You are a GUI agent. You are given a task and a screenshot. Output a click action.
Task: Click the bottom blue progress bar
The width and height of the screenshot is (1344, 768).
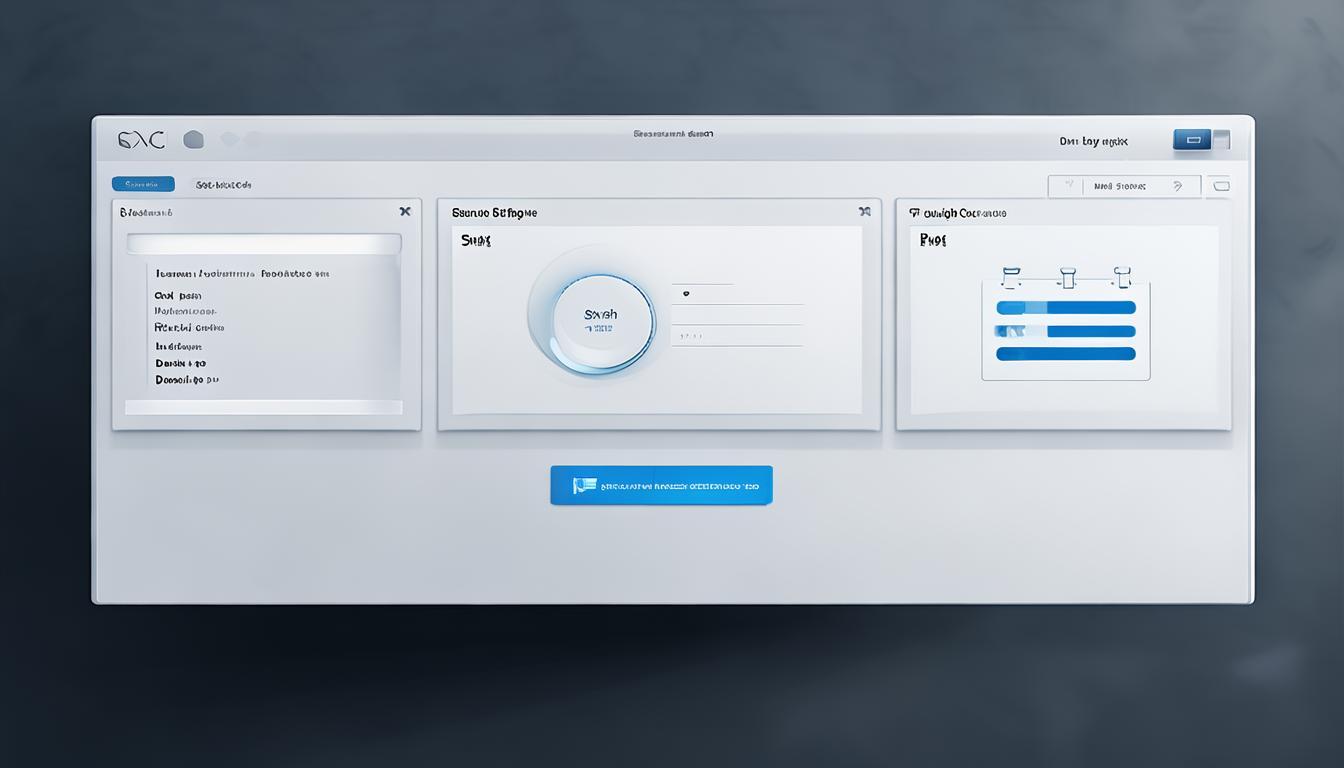[1066, 354]
